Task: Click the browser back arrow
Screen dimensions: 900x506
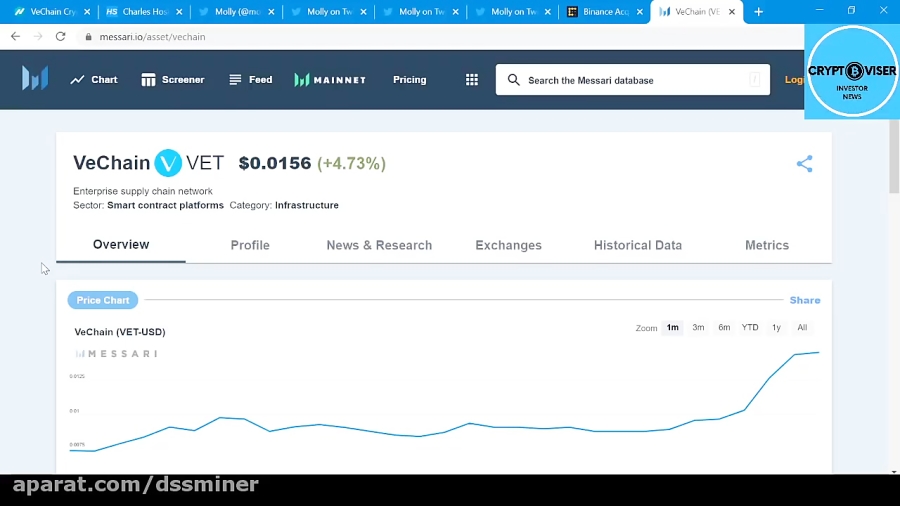Action: click(15, 37)
